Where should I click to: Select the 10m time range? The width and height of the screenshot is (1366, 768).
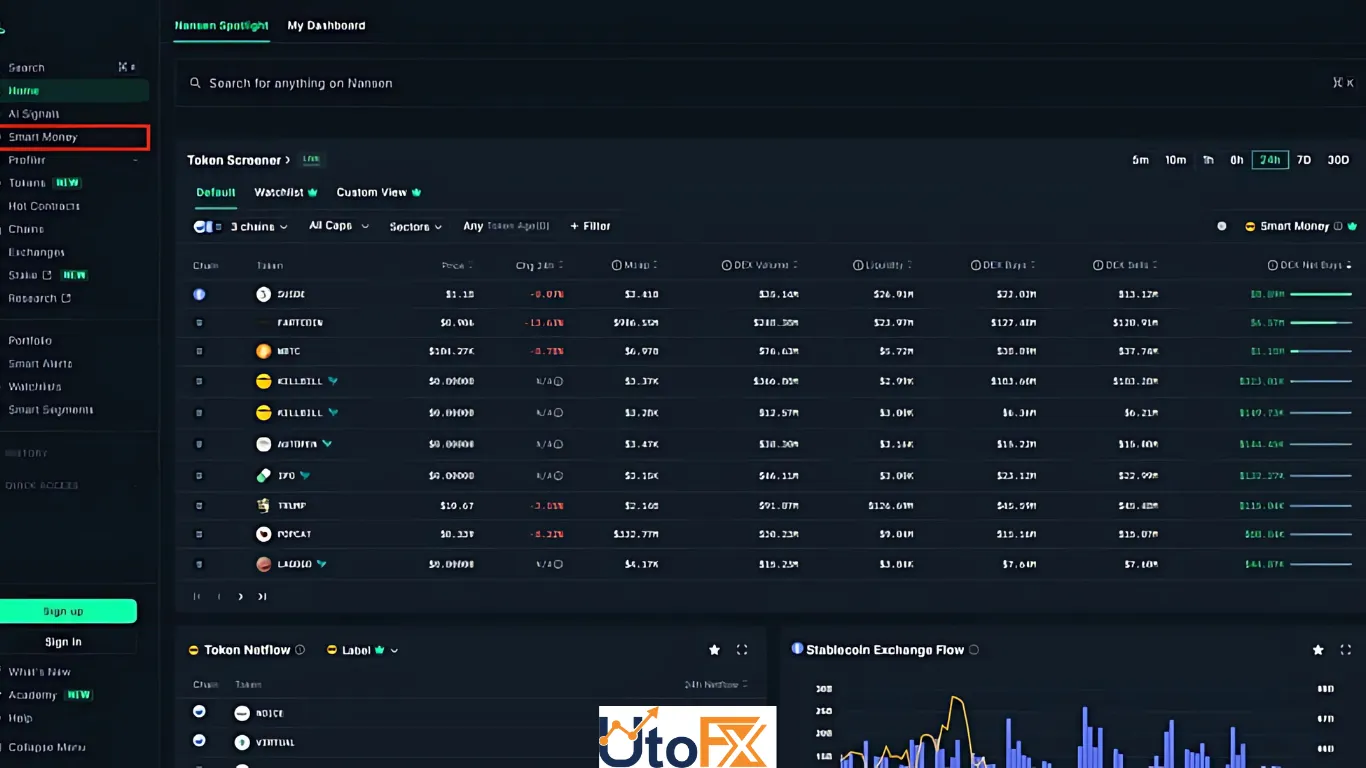click(1175, 160)
